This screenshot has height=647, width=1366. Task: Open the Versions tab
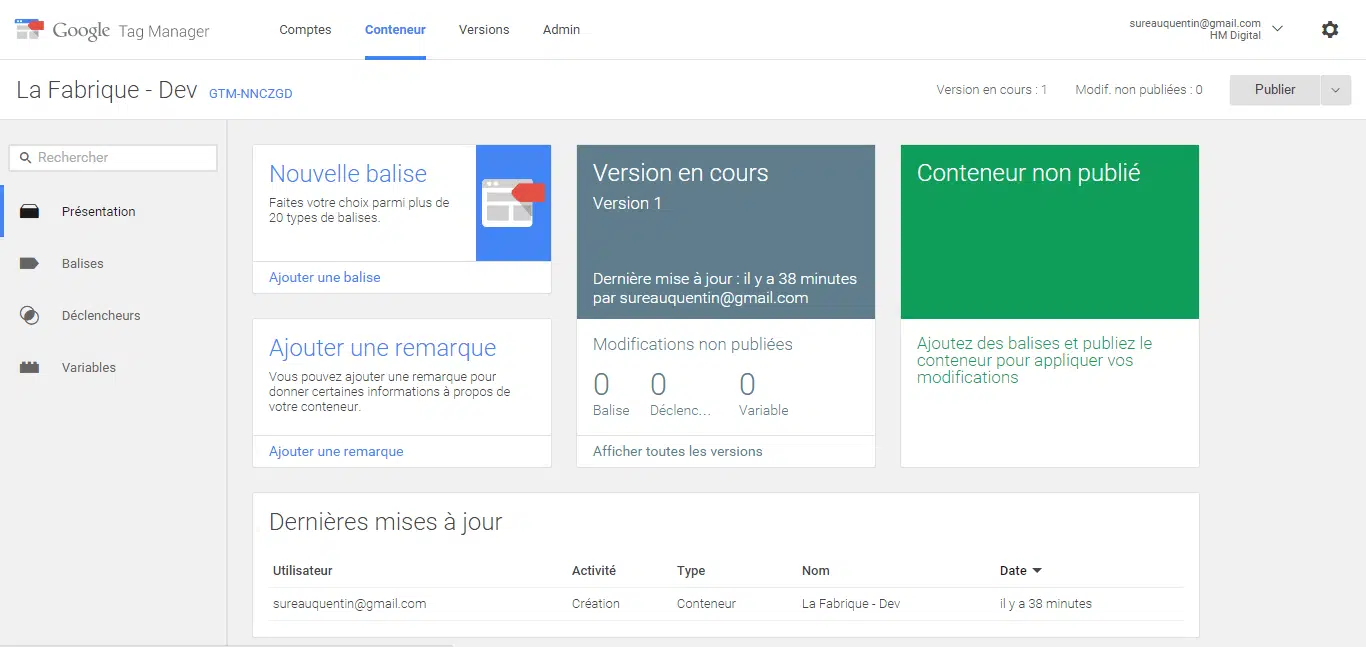coord(484,30)
